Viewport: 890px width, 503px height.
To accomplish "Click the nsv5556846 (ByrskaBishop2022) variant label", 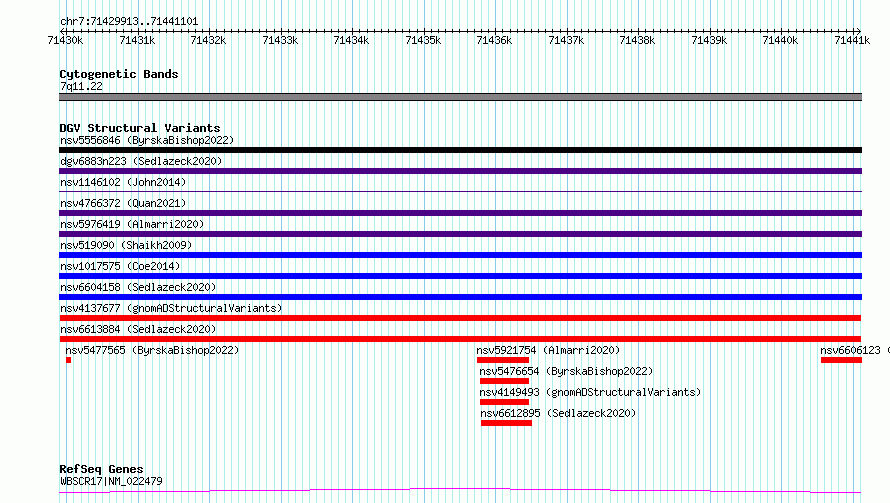I will pos(147,140).
